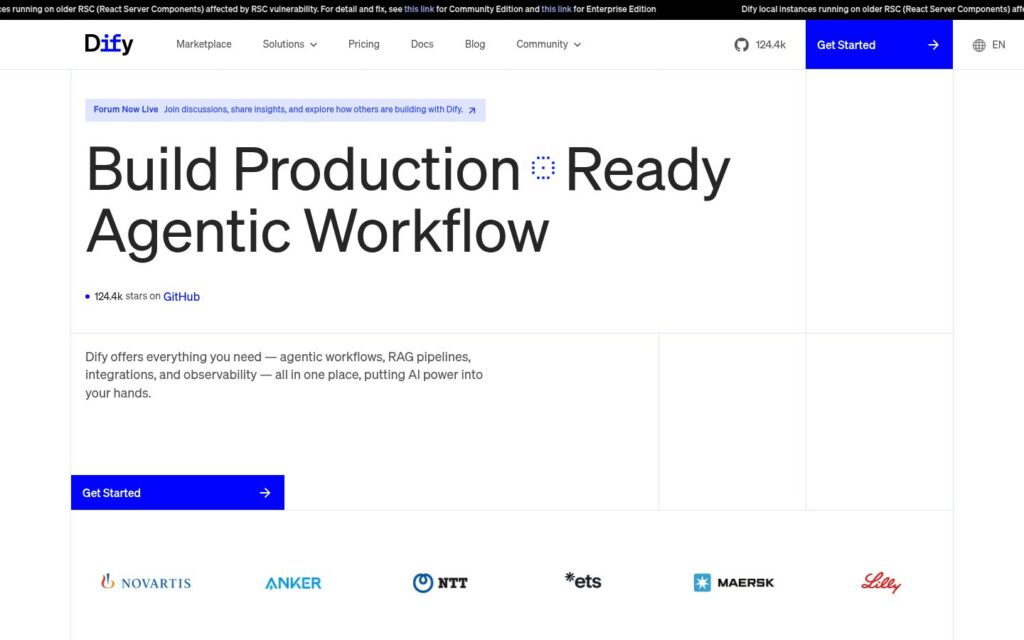
Task: Click the '124.4k' star count in the header
Action: click(x=771, y=45)
